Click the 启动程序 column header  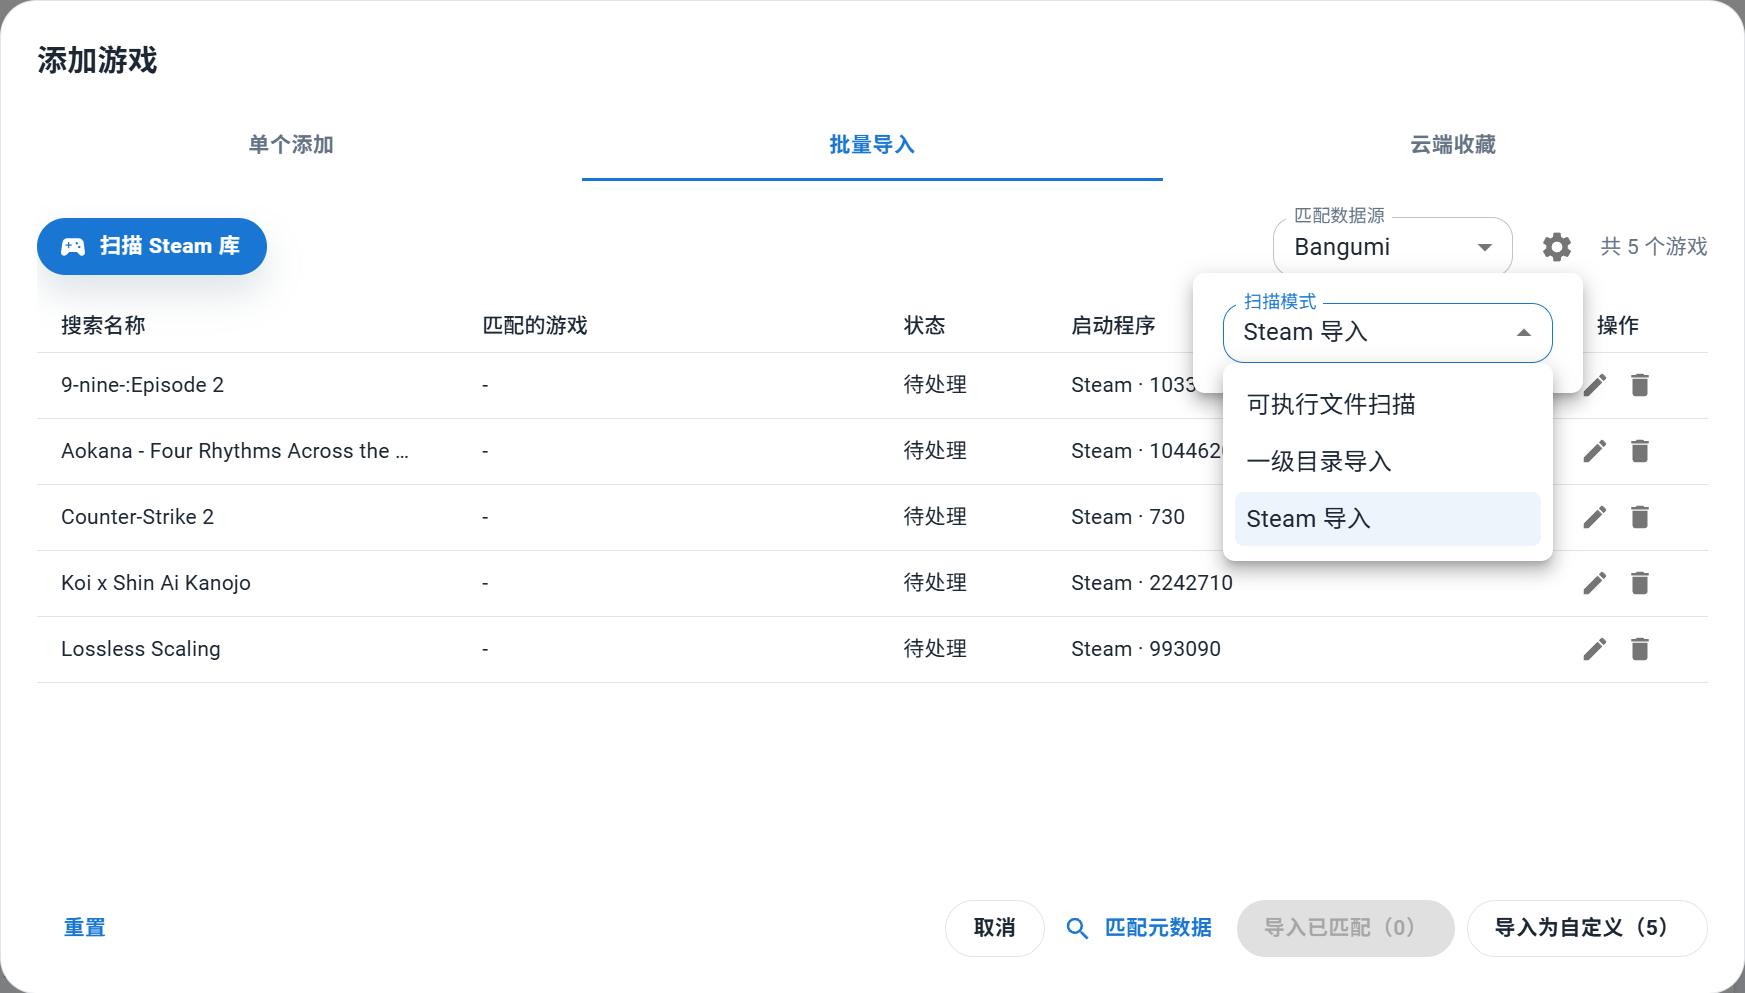[1113, 325]
